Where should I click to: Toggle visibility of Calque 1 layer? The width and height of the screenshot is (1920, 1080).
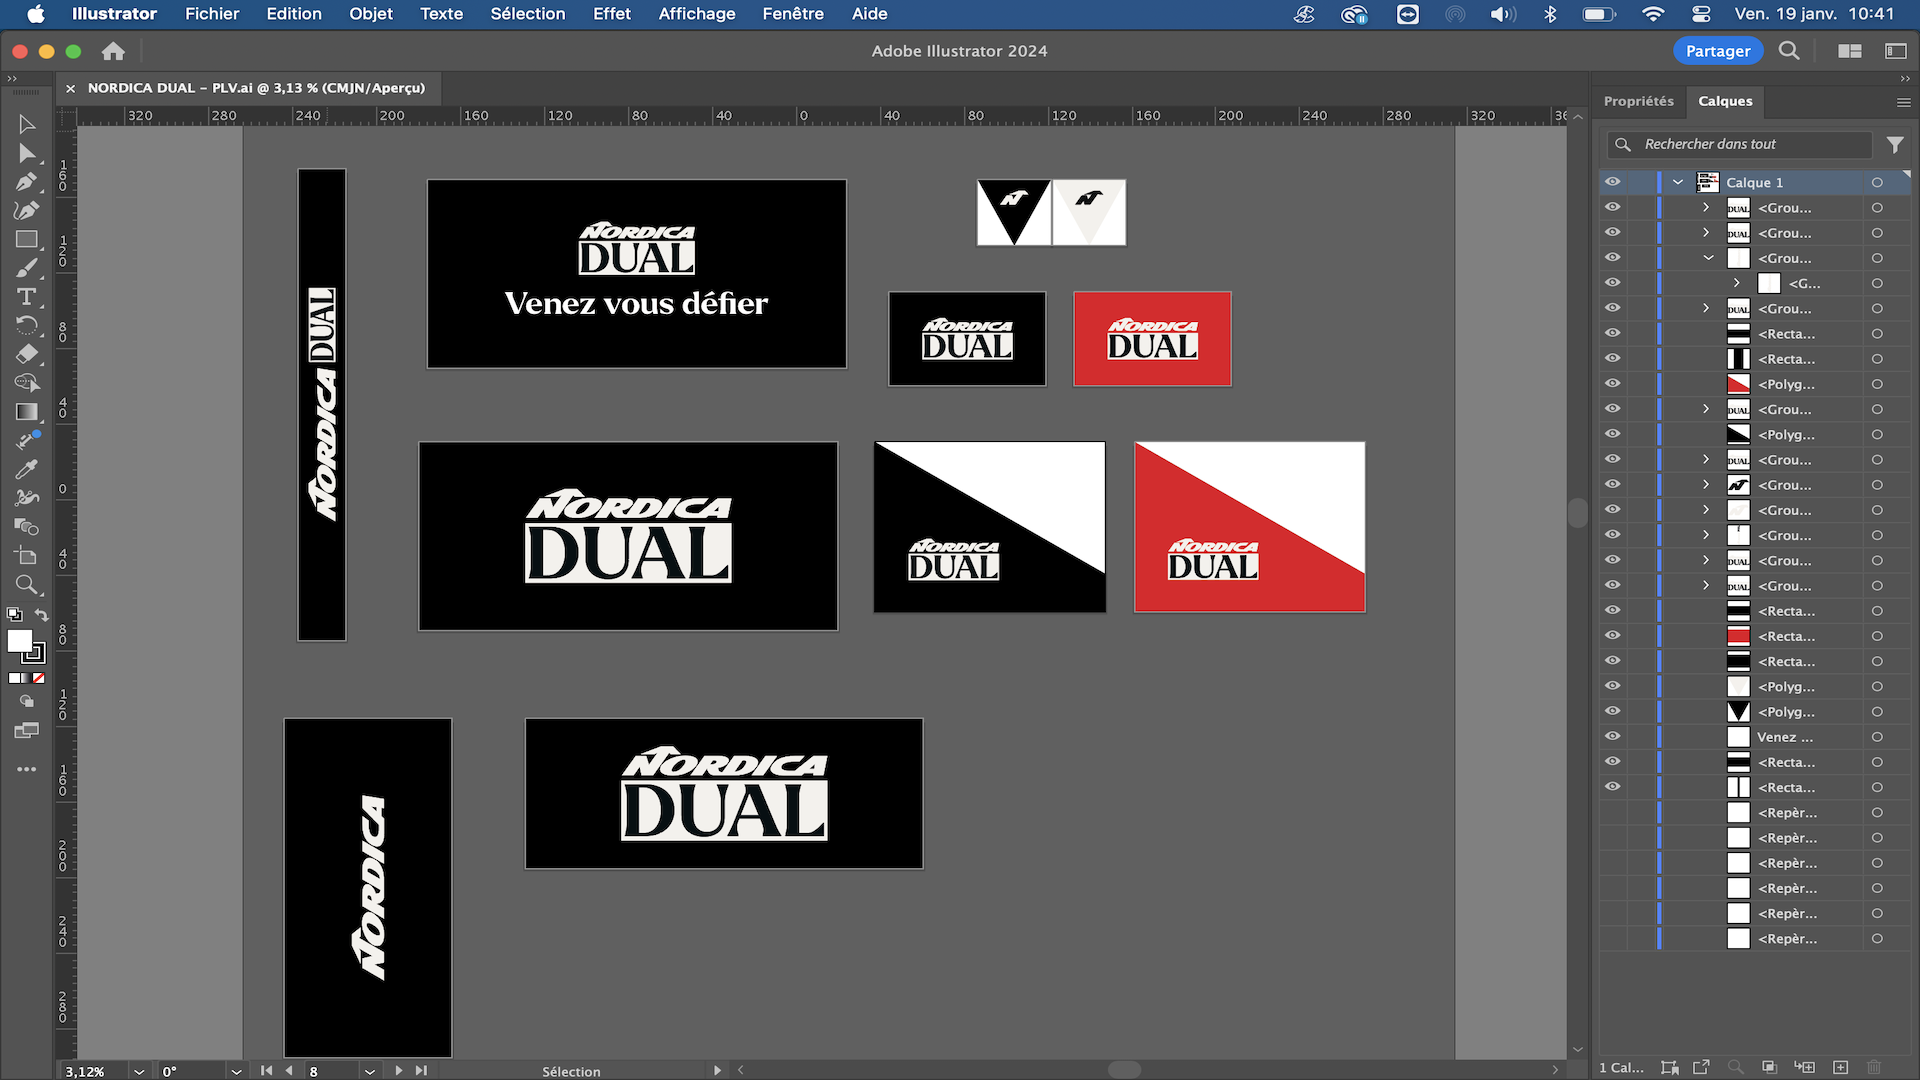pyautogui.click(x=1613, y=182)
